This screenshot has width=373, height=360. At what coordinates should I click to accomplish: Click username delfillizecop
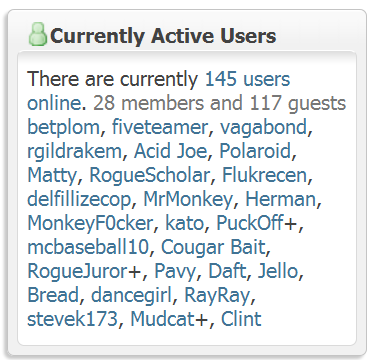[x=79, y=200]
